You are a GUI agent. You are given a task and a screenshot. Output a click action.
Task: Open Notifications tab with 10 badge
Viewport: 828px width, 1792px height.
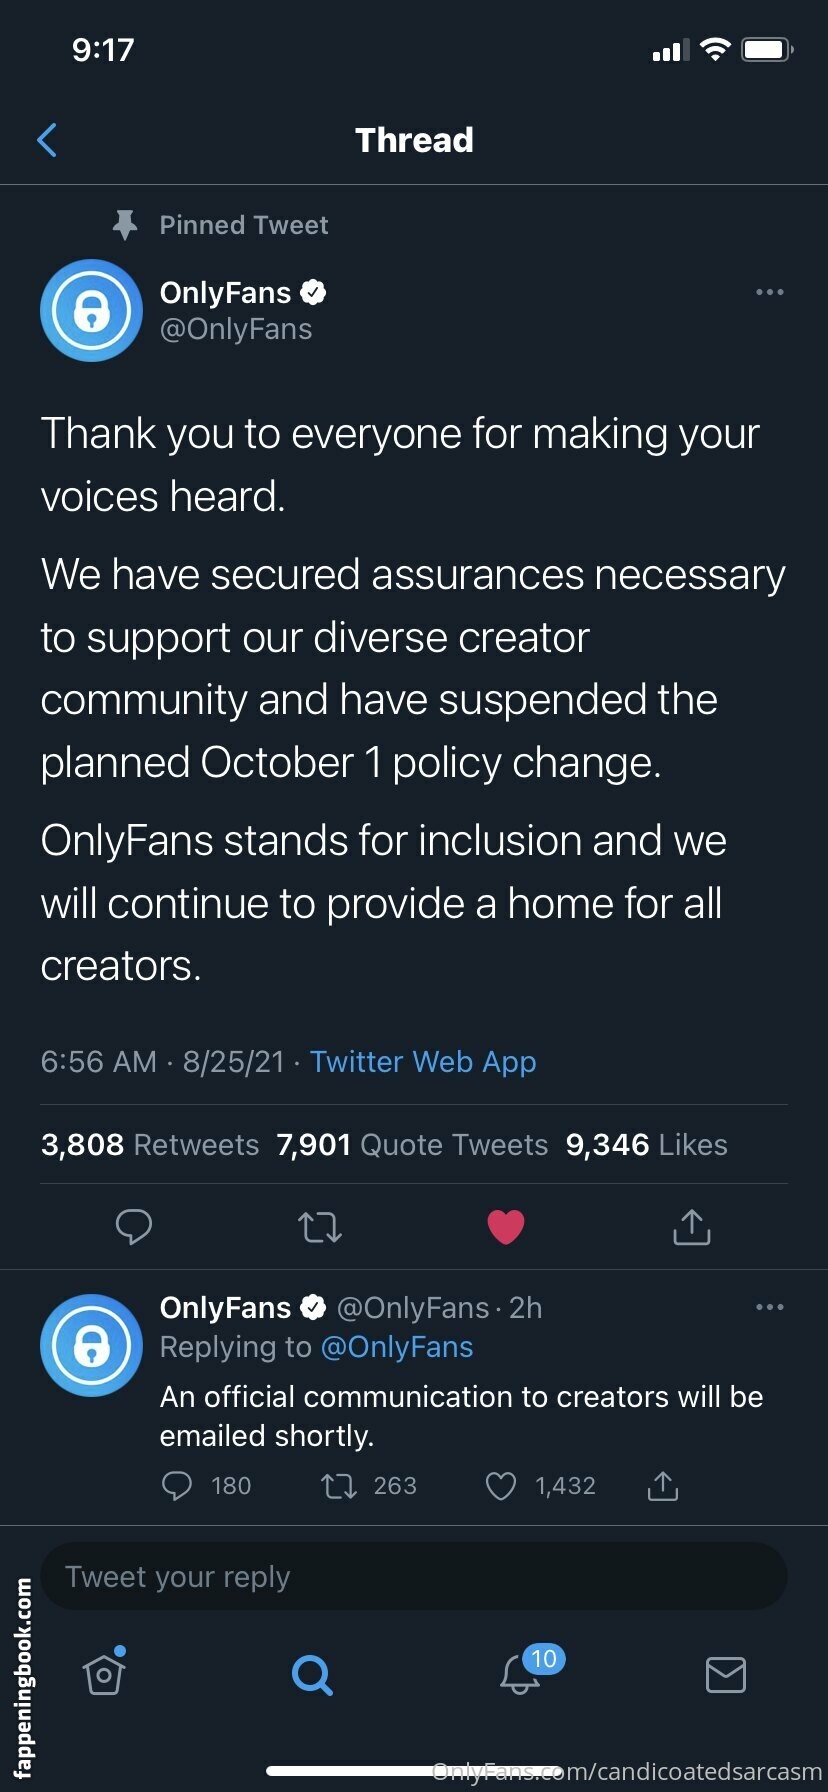(x=520, y=1674)
